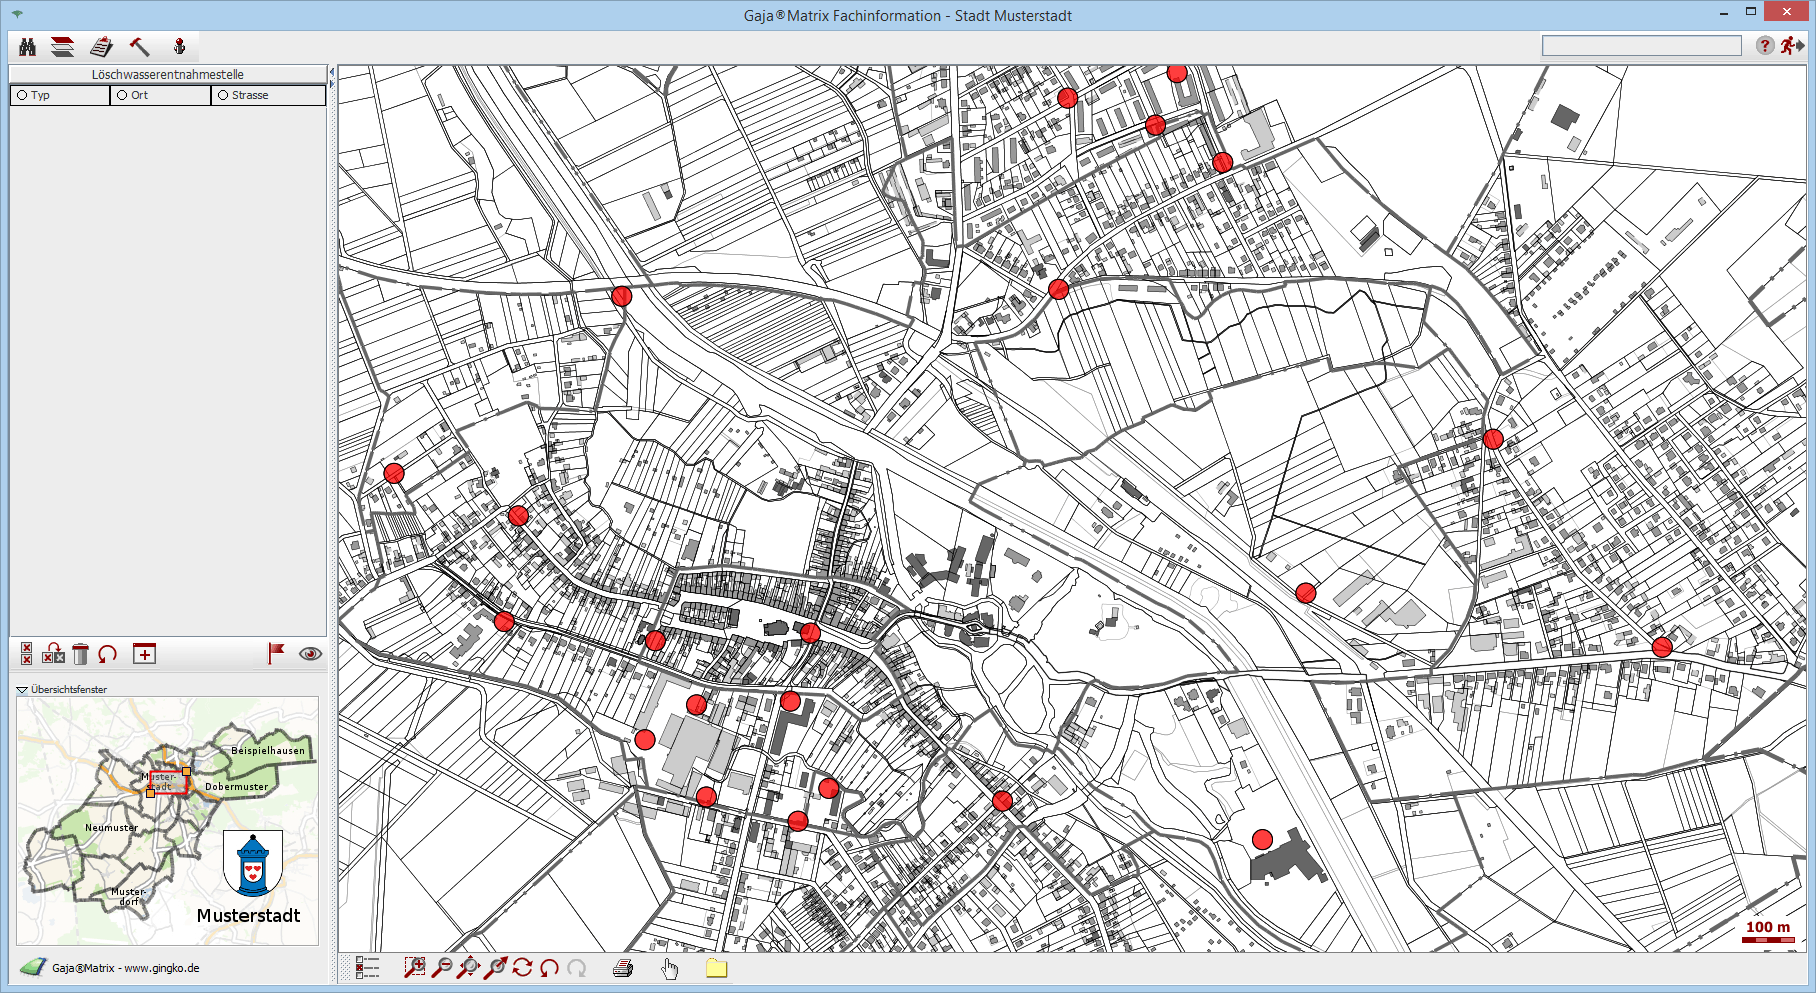Activate the hand pan tool
Screen dimensions: 1816x993
669,967
